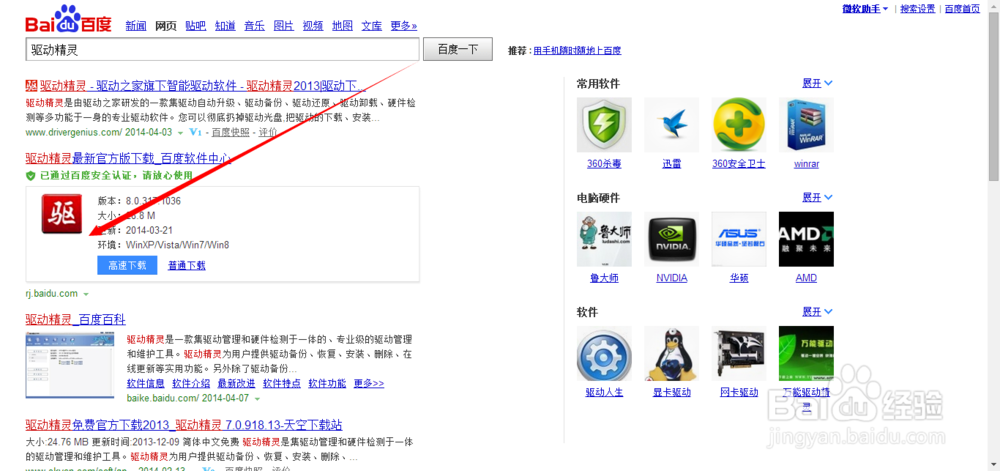
Task: Open the 360安全卫士 icon
Action: [x=739, y=125]
